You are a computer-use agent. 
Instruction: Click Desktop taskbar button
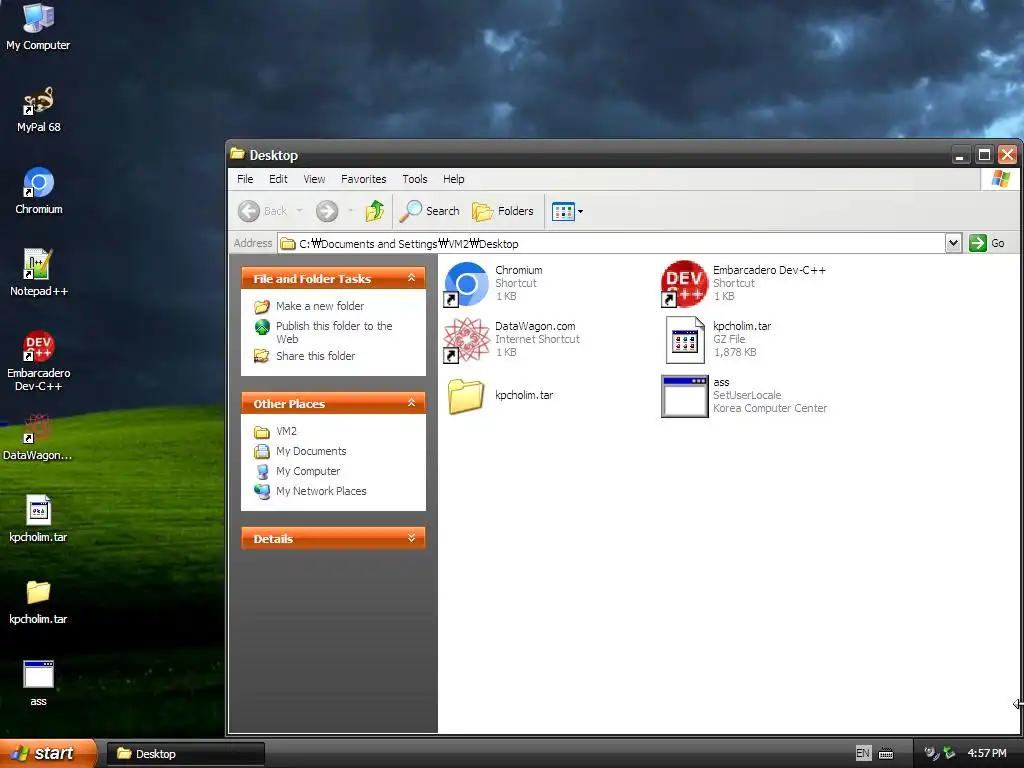(x=185, y=754)
